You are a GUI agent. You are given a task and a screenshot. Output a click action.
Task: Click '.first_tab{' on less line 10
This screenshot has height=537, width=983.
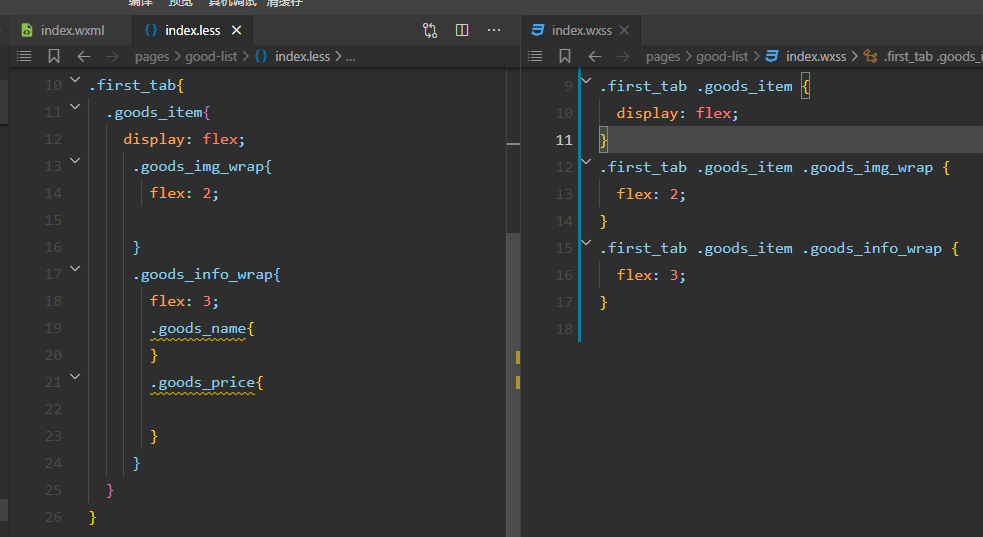137,85
